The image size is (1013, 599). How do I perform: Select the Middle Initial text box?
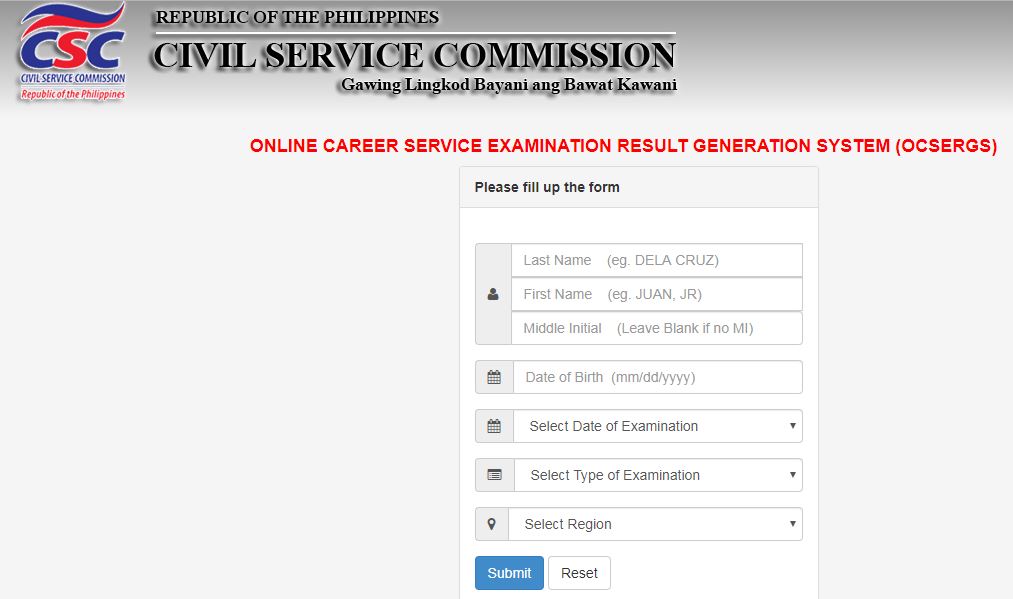pyautogui.click(x=656, y=328)
